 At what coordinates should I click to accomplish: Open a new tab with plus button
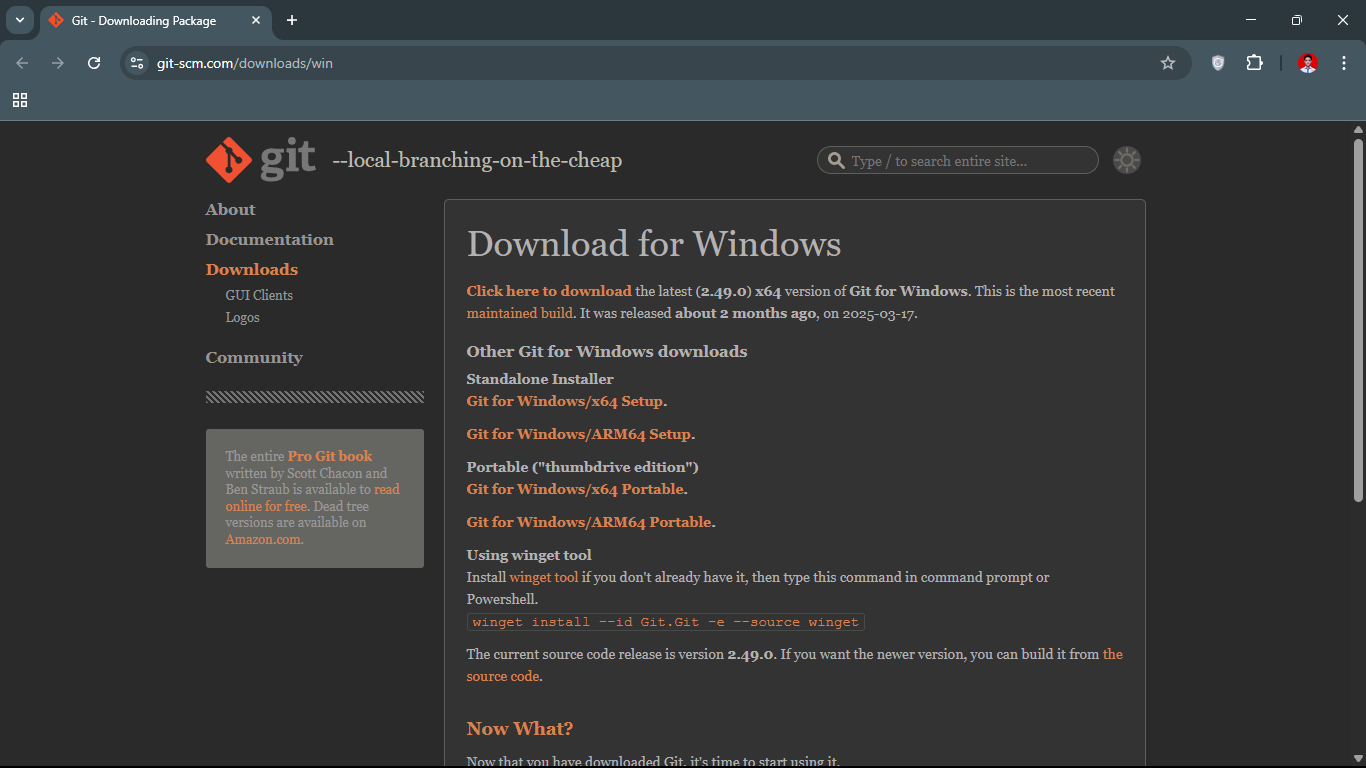pos(292,20)
